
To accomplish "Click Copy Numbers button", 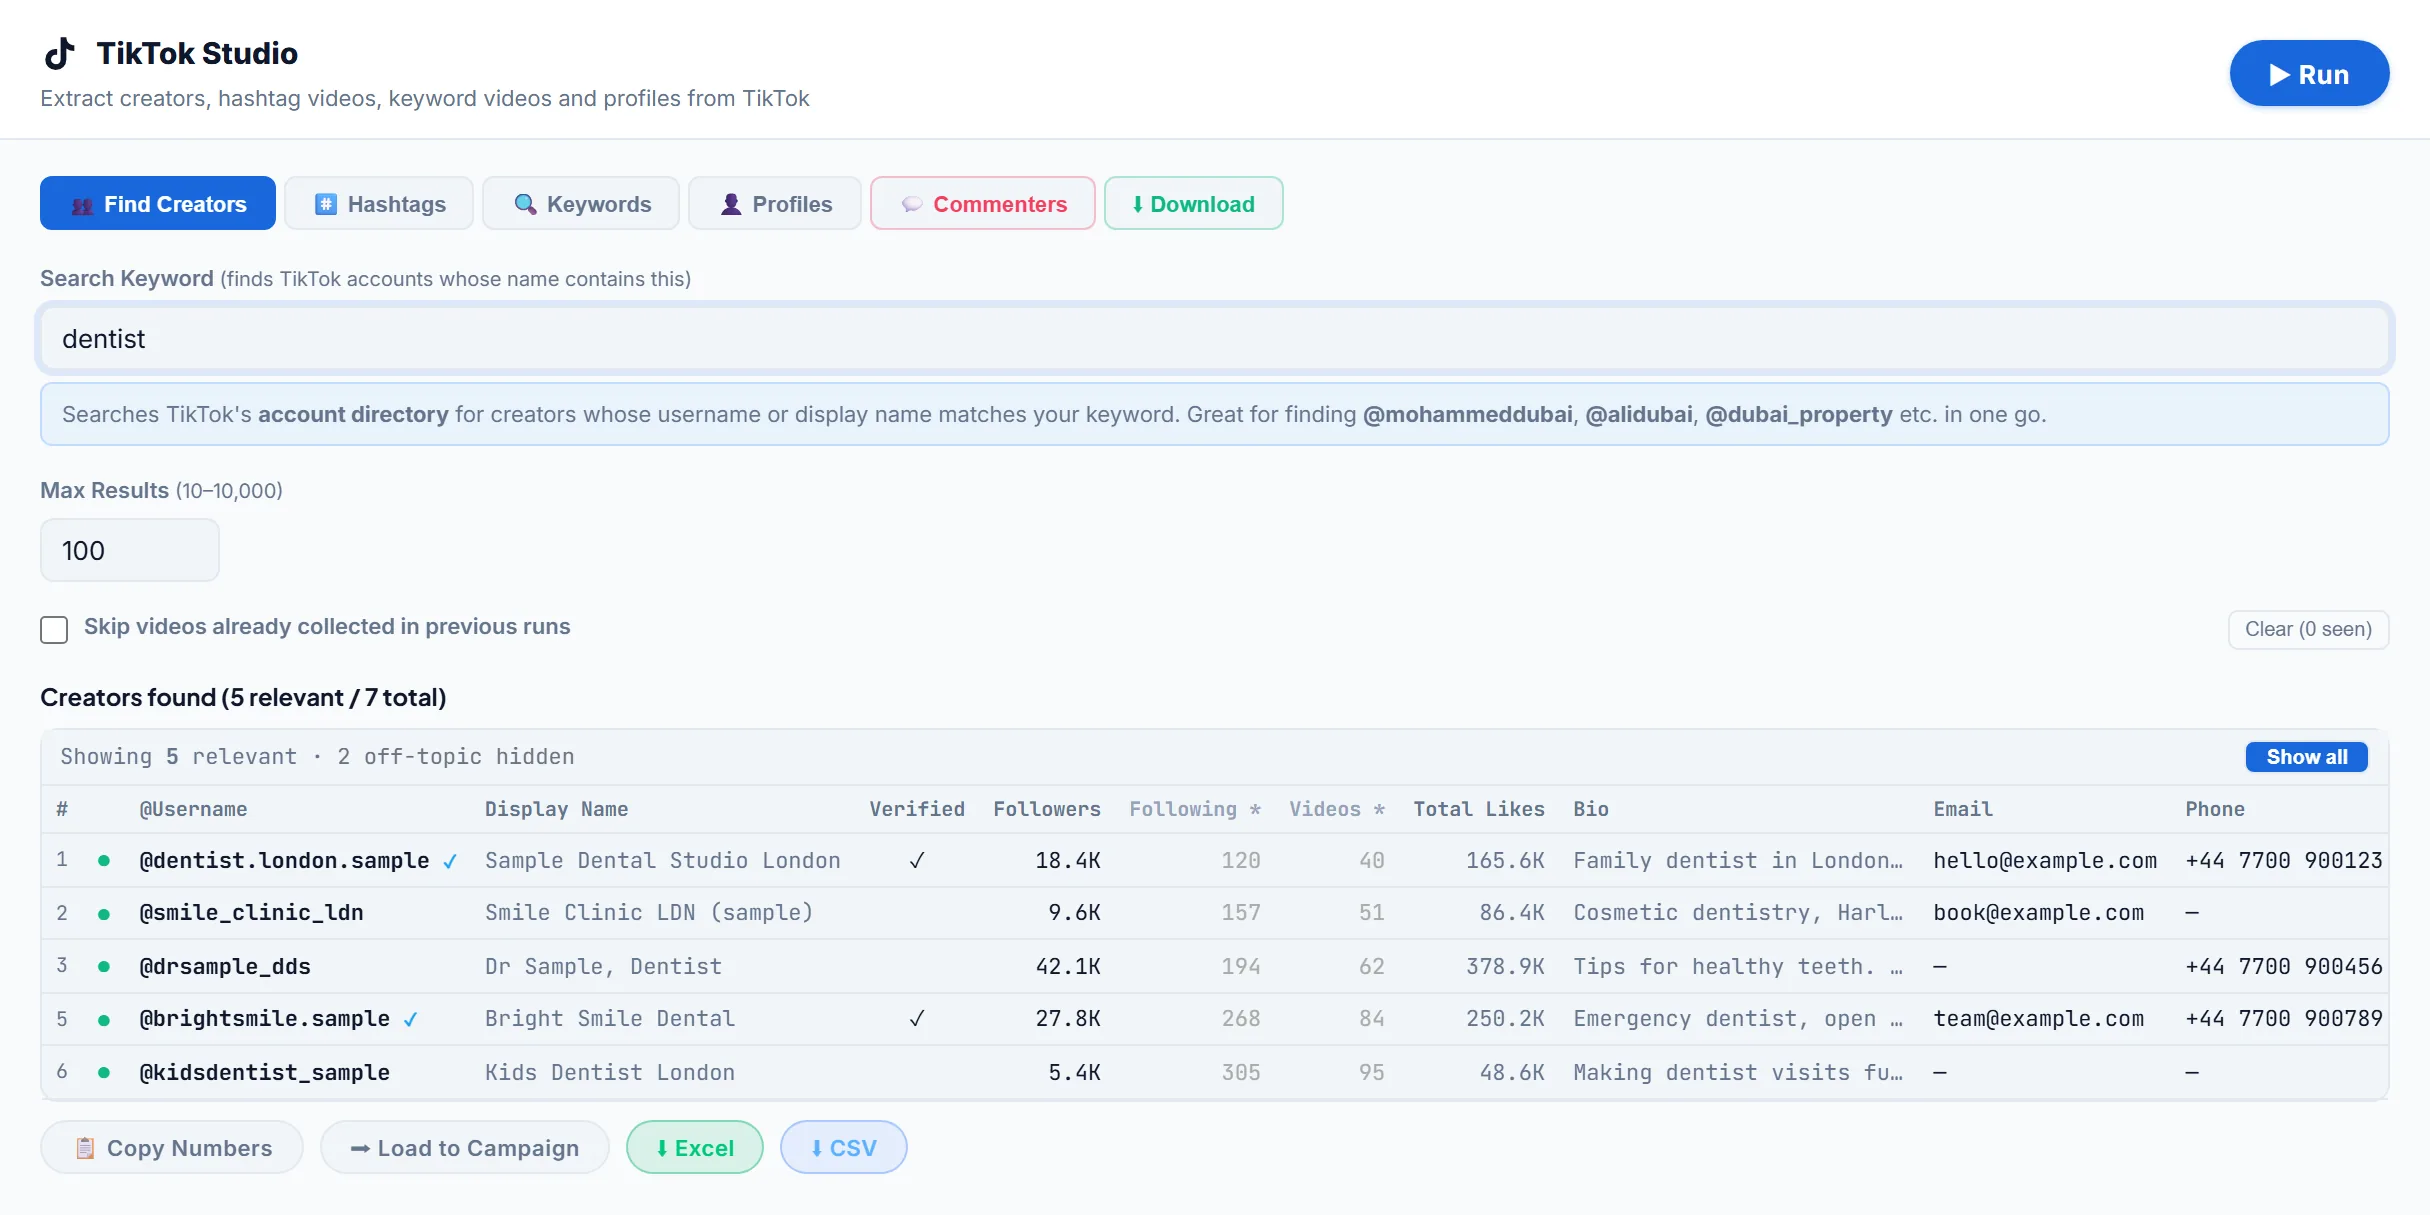I will tap(172, 1148).
